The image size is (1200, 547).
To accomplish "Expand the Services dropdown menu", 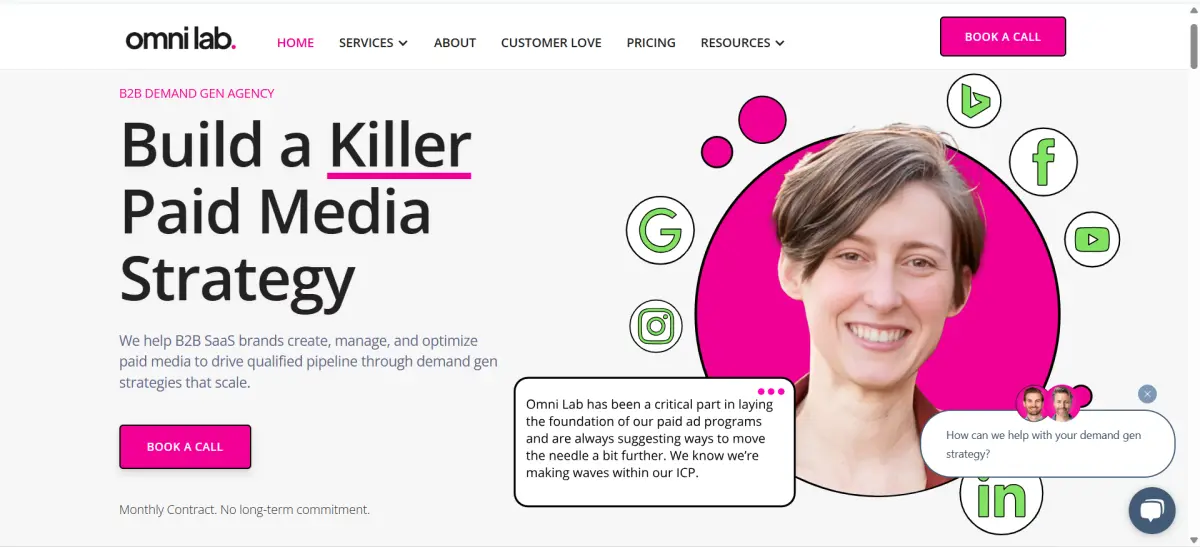I will point(373,43).
